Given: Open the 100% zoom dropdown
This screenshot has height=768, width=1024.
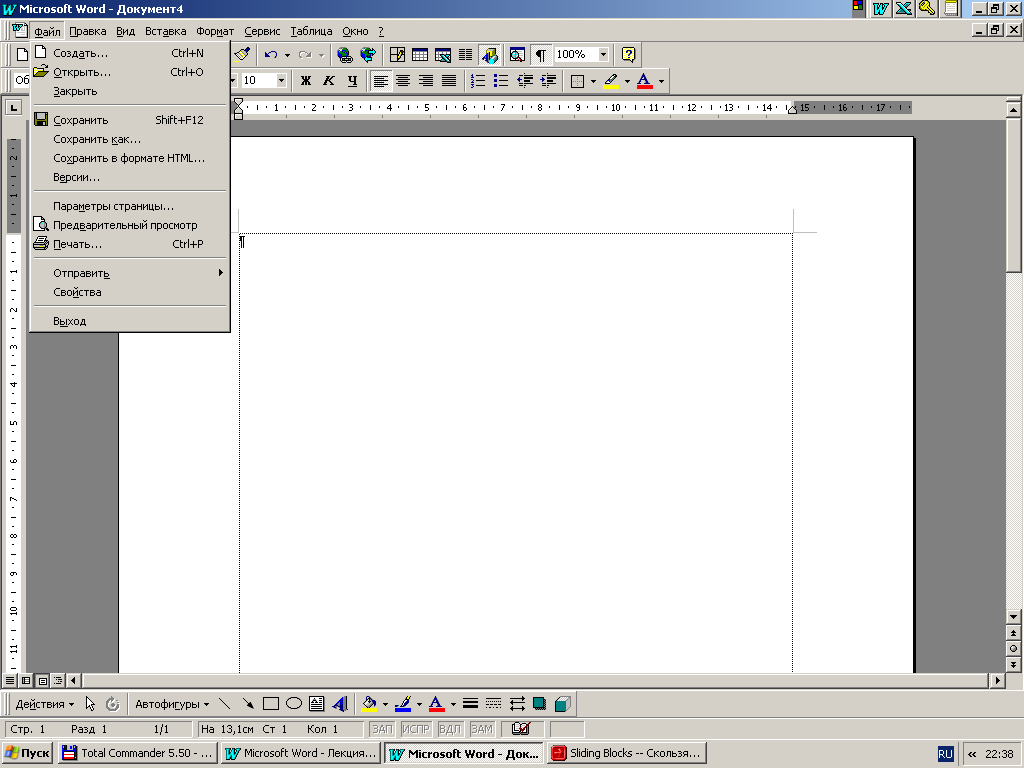Looking at the screenshot, I should point(603,55).
